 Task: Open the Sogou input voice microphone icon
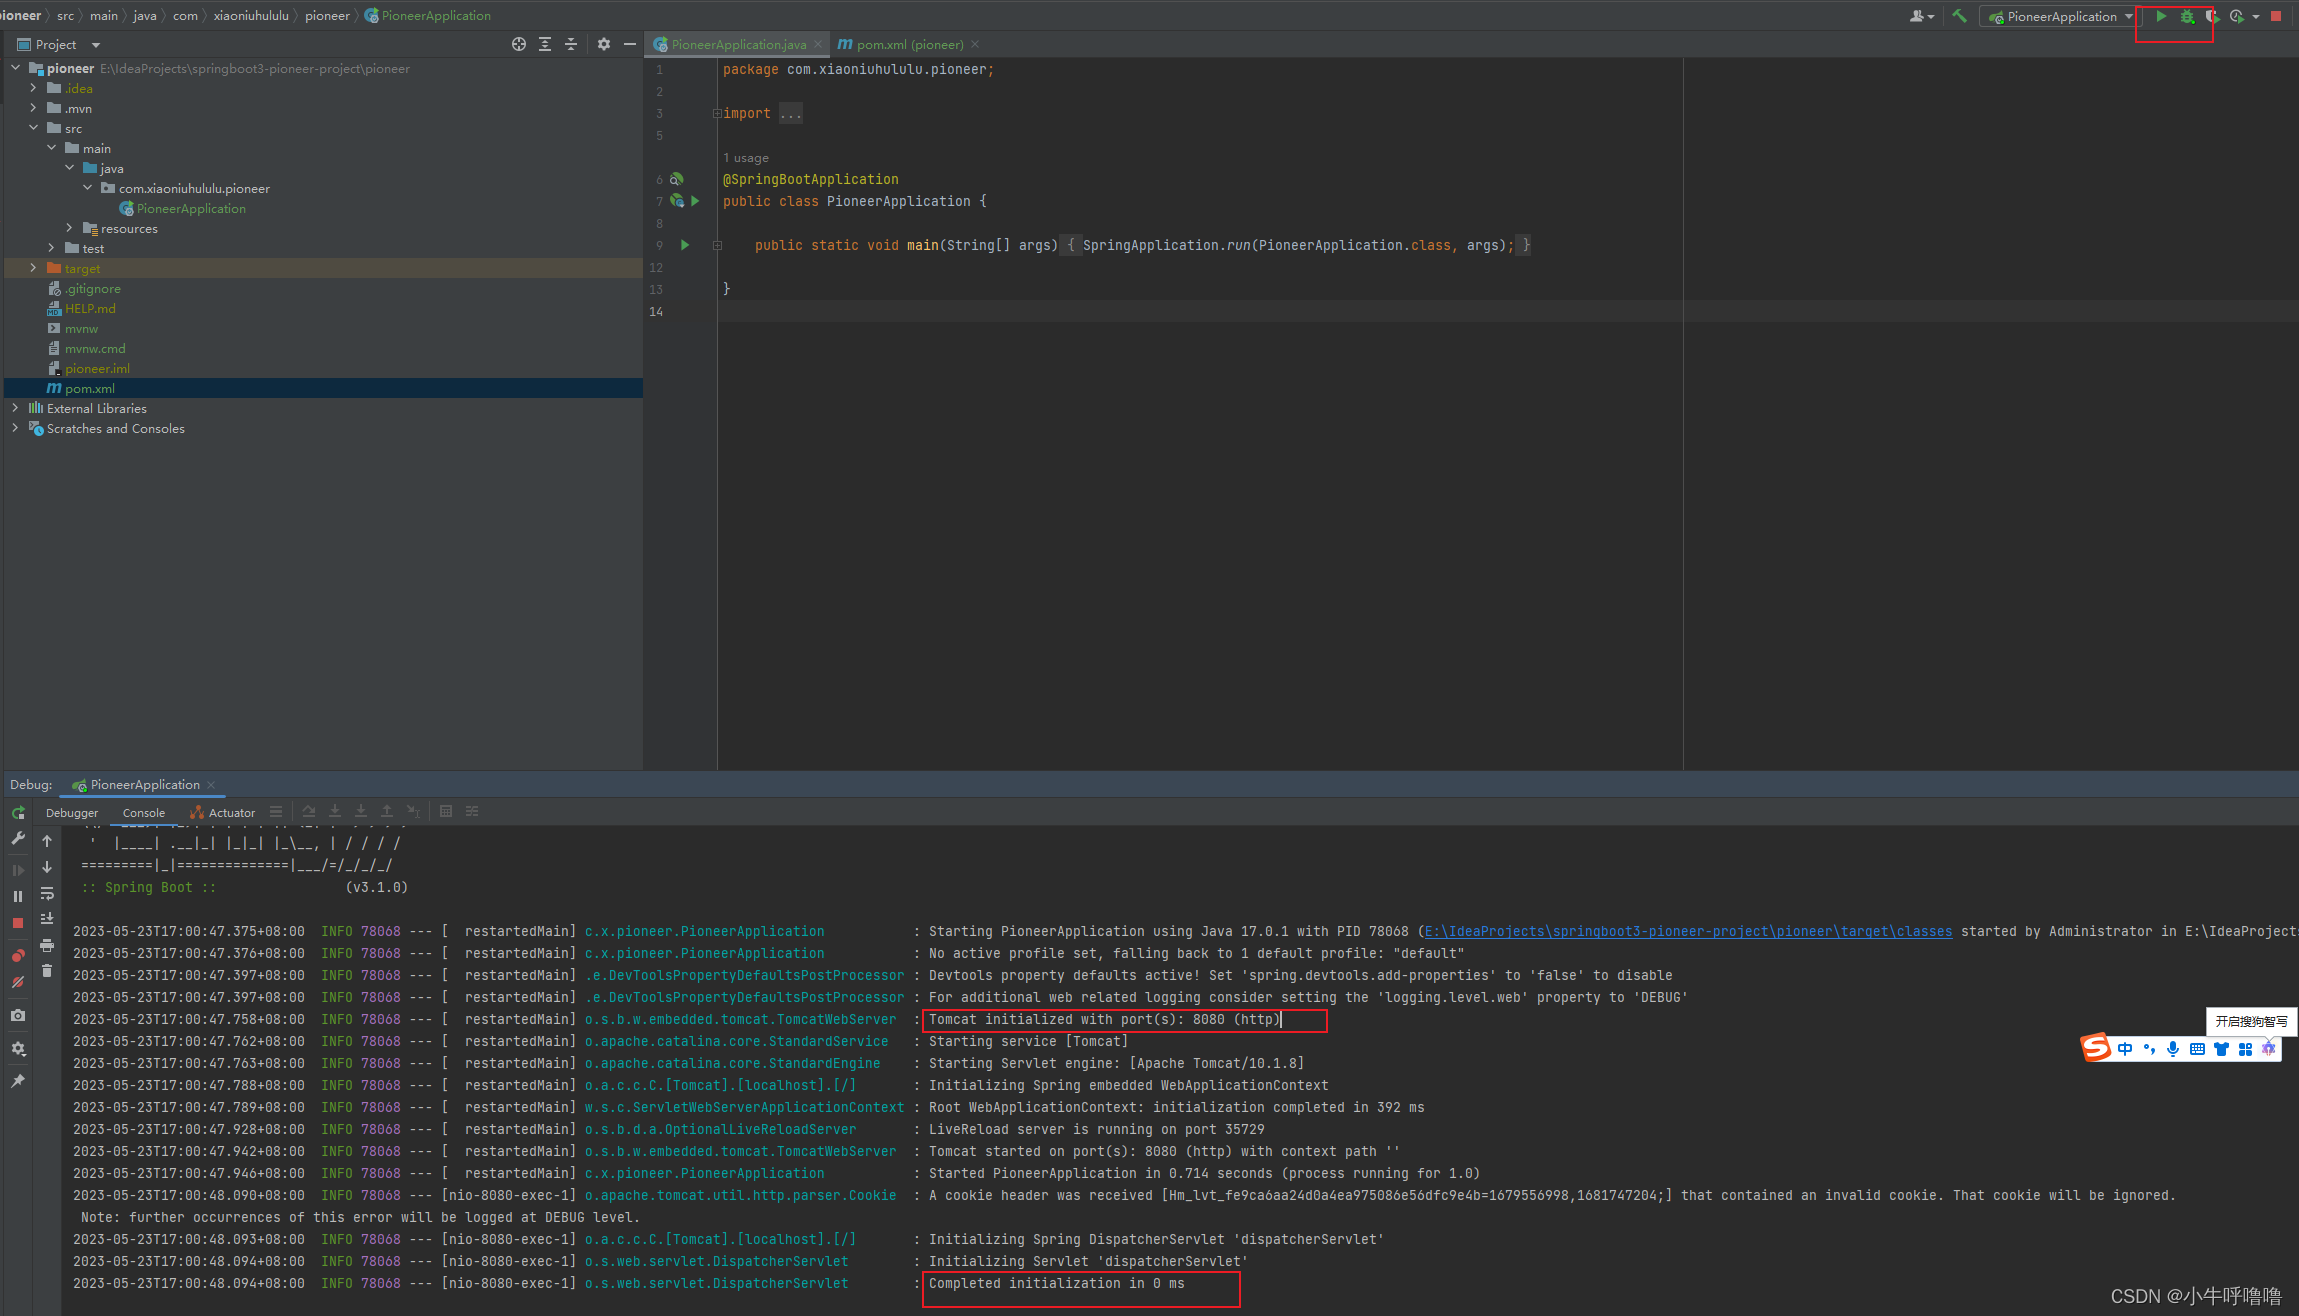click(2172, 1049)
